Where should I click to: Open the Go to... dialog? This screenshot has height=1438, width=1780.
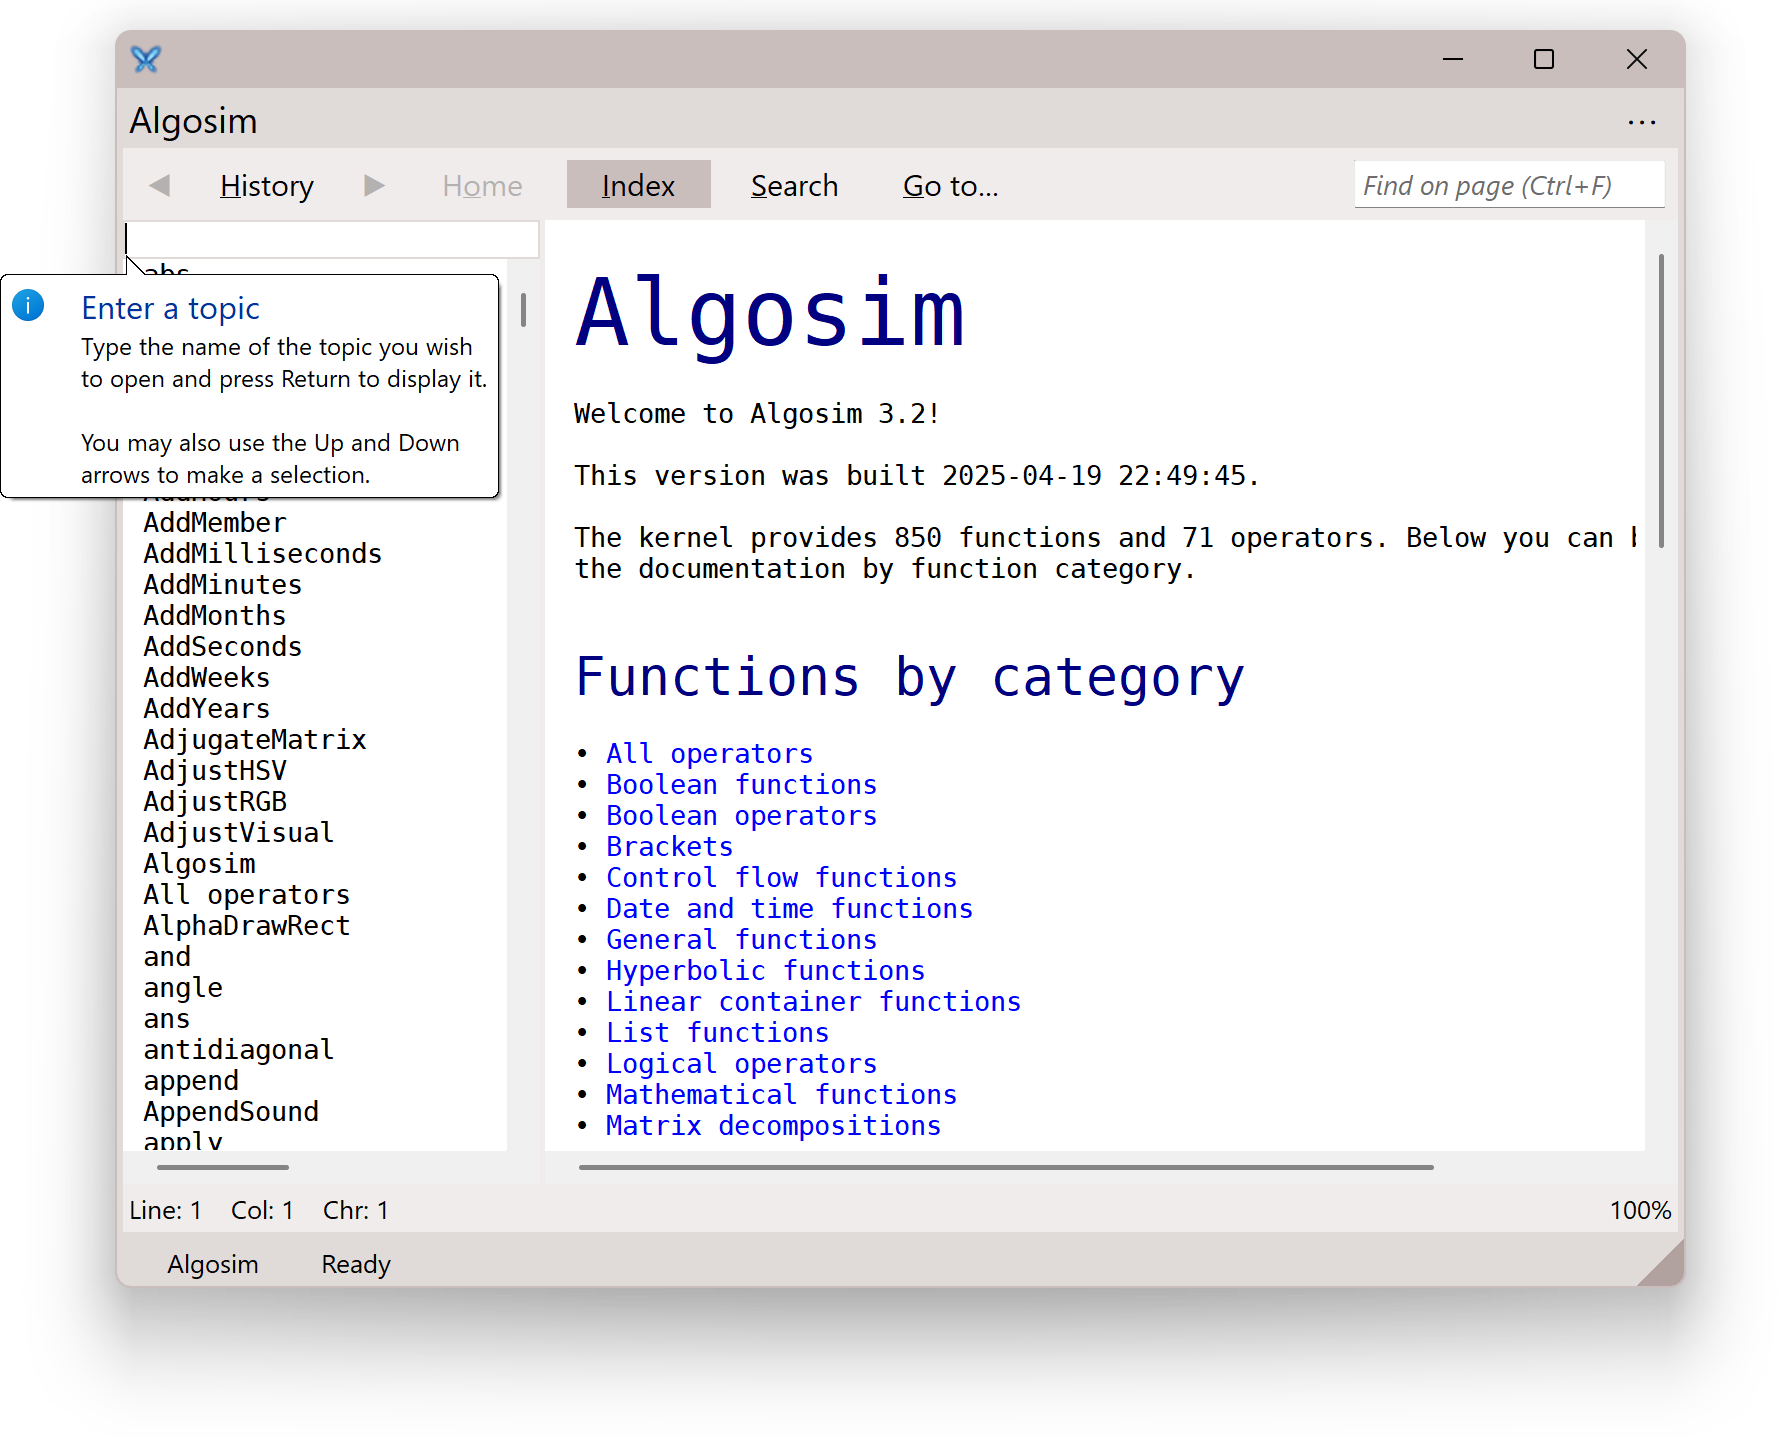coord(950,186)
